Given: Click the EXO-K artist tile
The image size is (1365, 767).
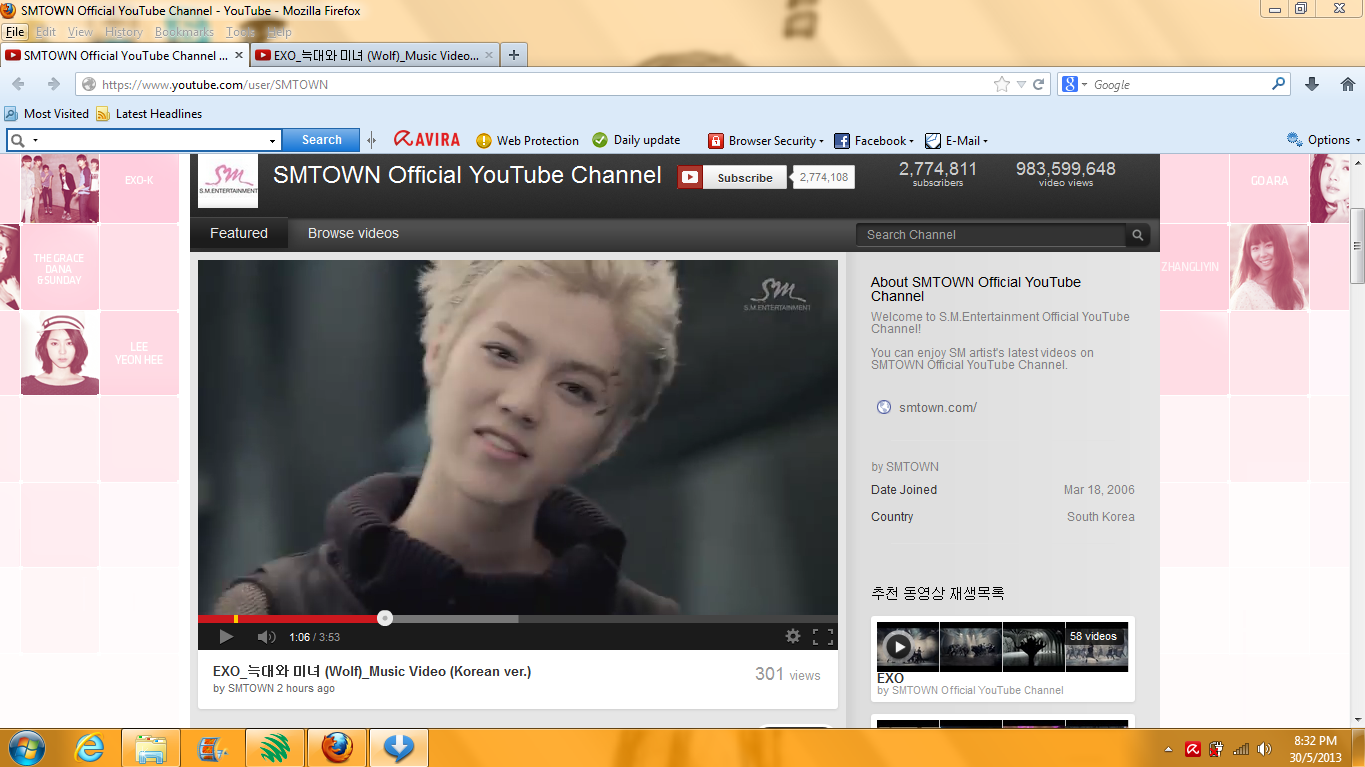Looking at the screenshot, I should 139,182.
